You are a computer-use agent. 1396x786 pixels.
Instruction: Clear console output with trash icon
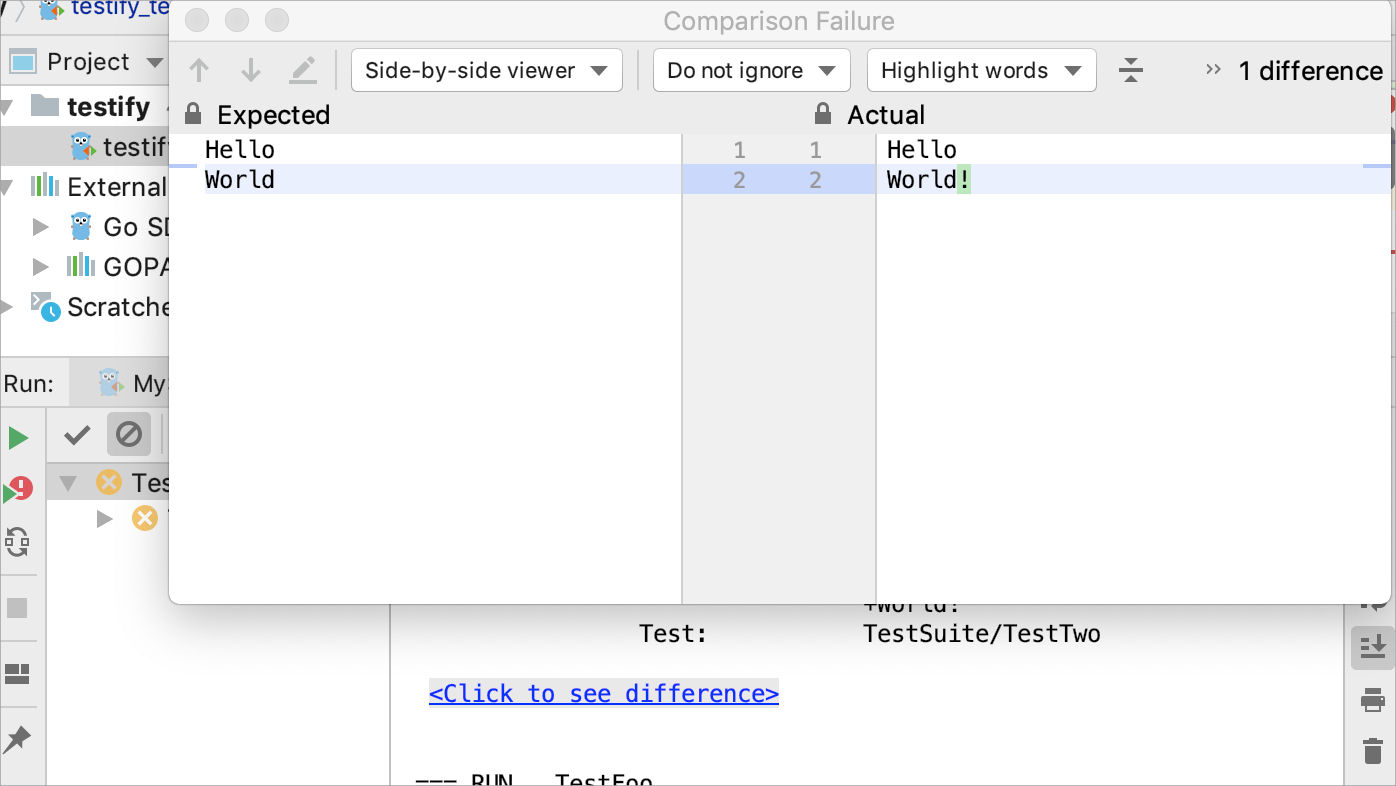(x=1373, y=750)
